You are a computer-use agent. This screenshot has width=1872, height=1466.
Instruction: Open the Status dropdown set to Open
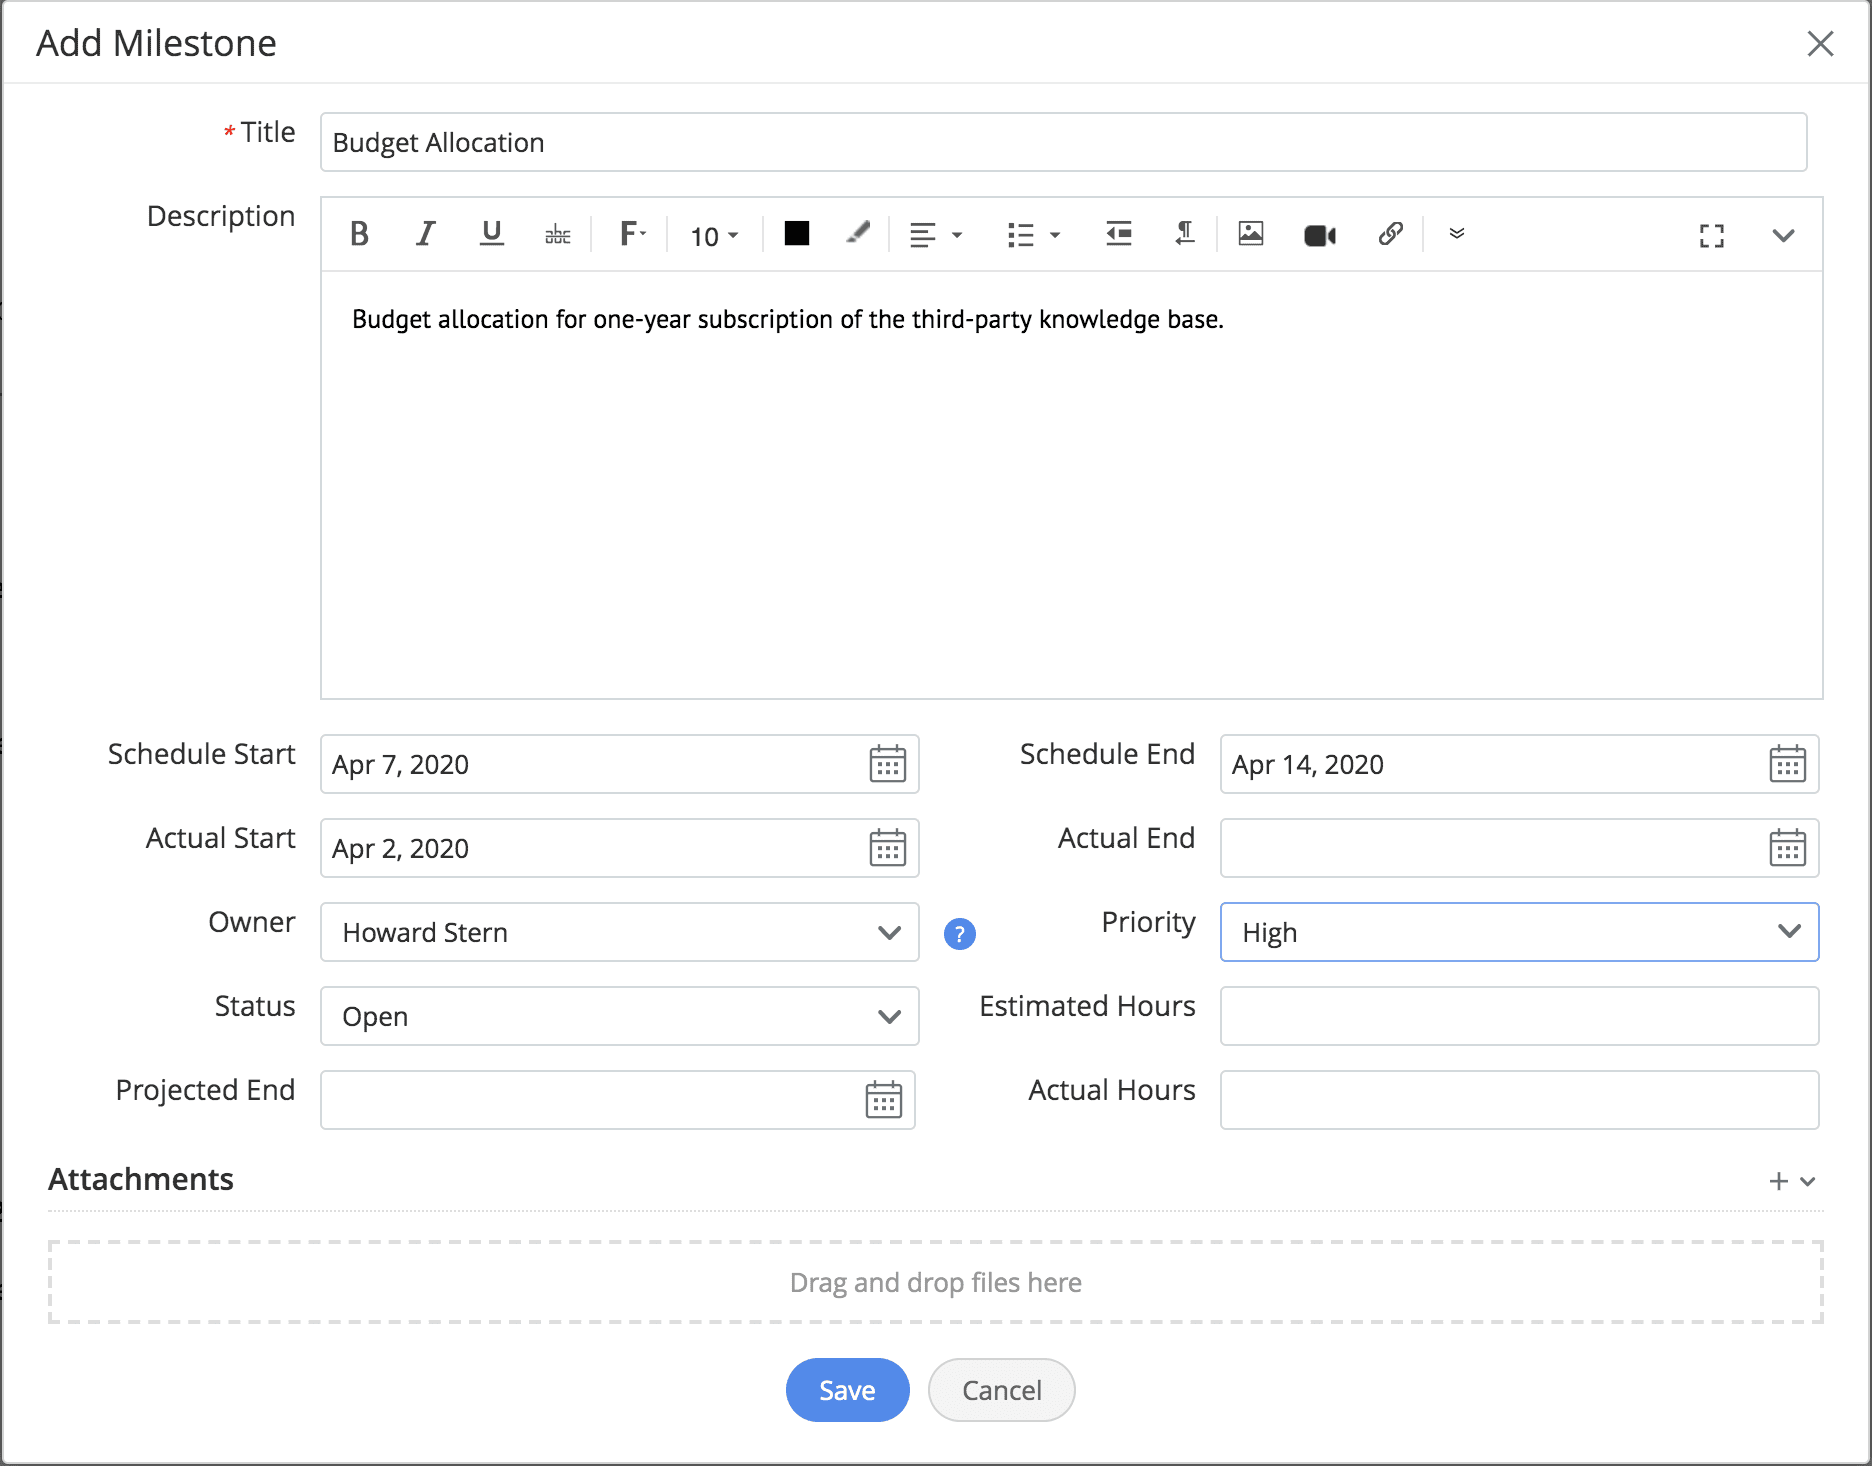coord(619,1016)
